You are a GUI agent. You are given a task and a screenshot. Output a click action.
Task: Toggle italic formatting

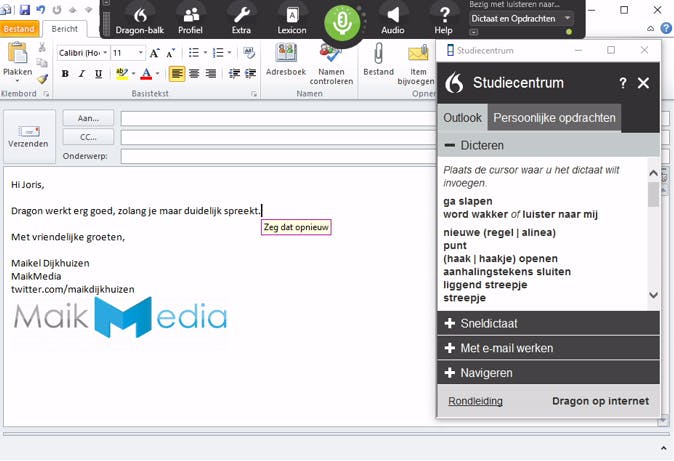coord(82,74)
